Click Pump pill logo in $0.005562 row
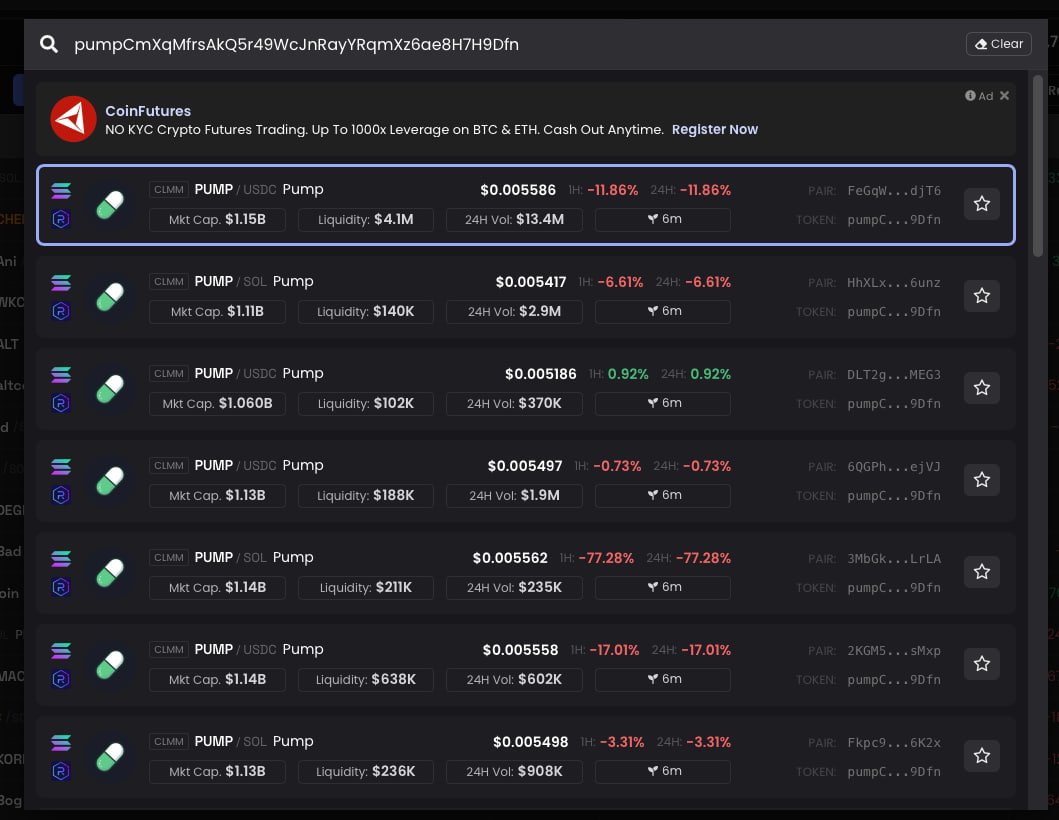The image size is (1059, 820). coord(110,572)
